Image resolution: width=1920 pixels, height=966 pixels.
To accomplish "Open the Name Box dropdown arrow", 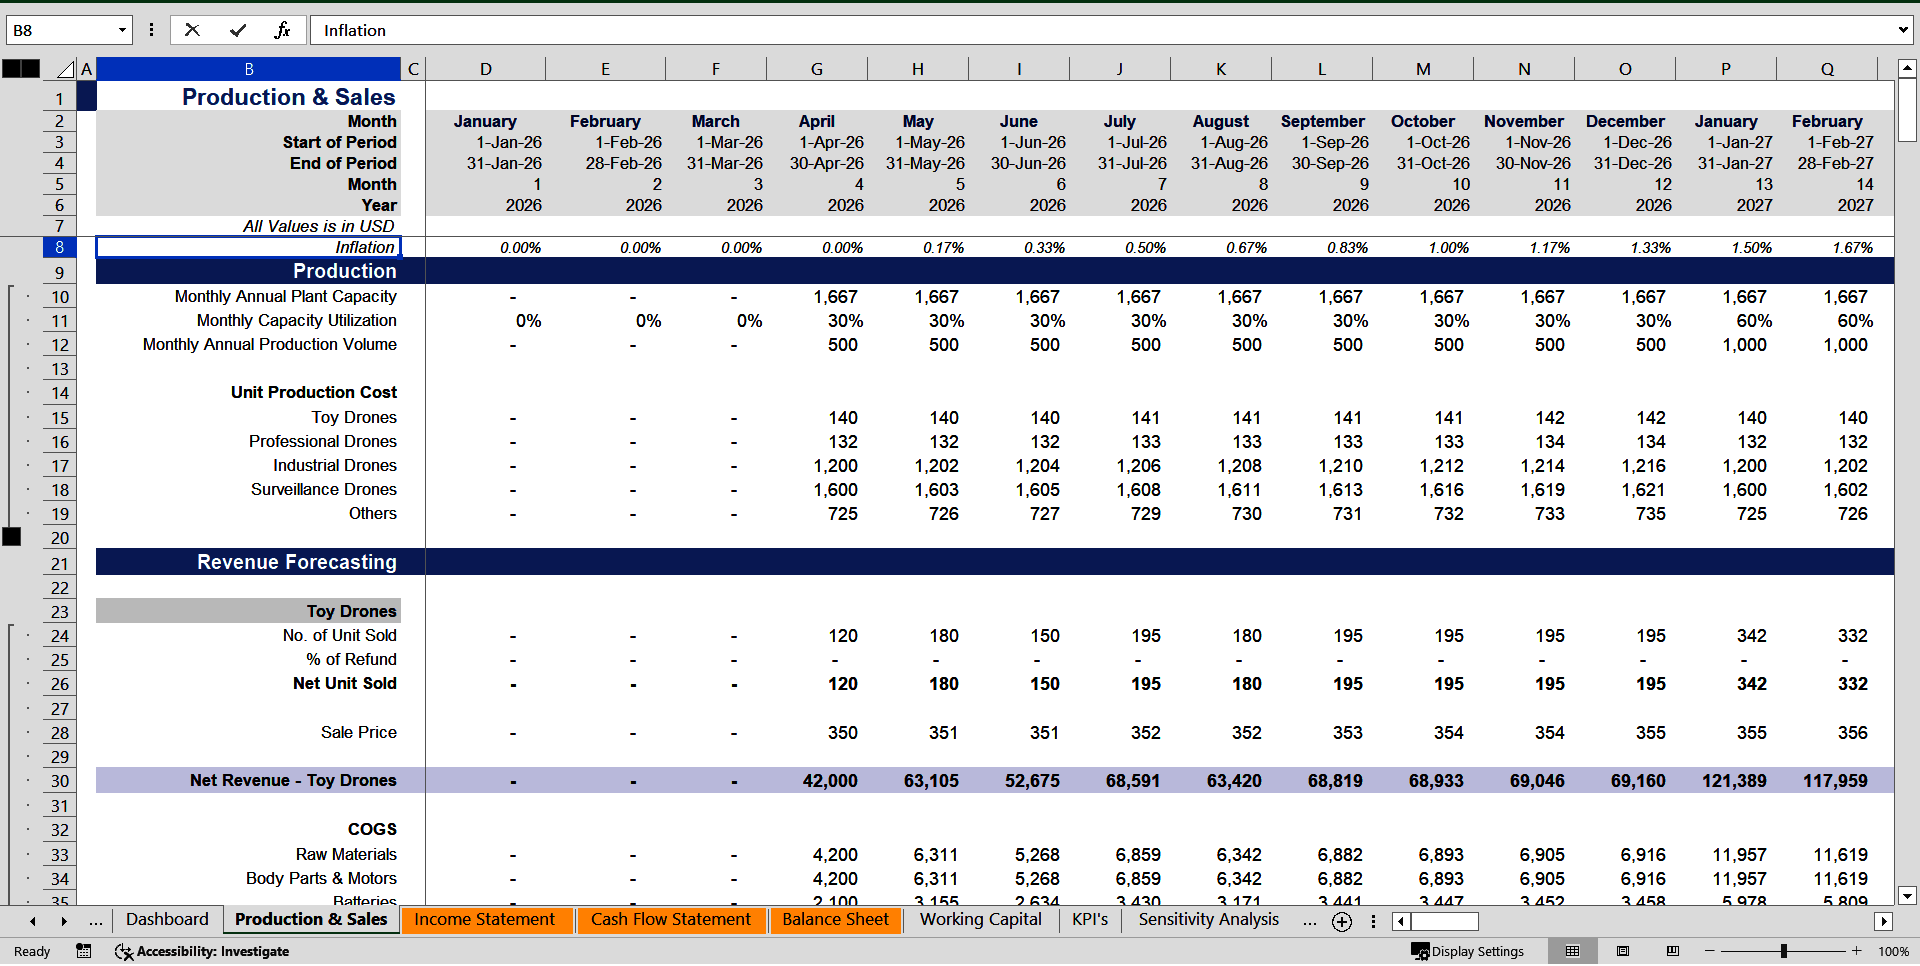I will [x=122, y=30].
